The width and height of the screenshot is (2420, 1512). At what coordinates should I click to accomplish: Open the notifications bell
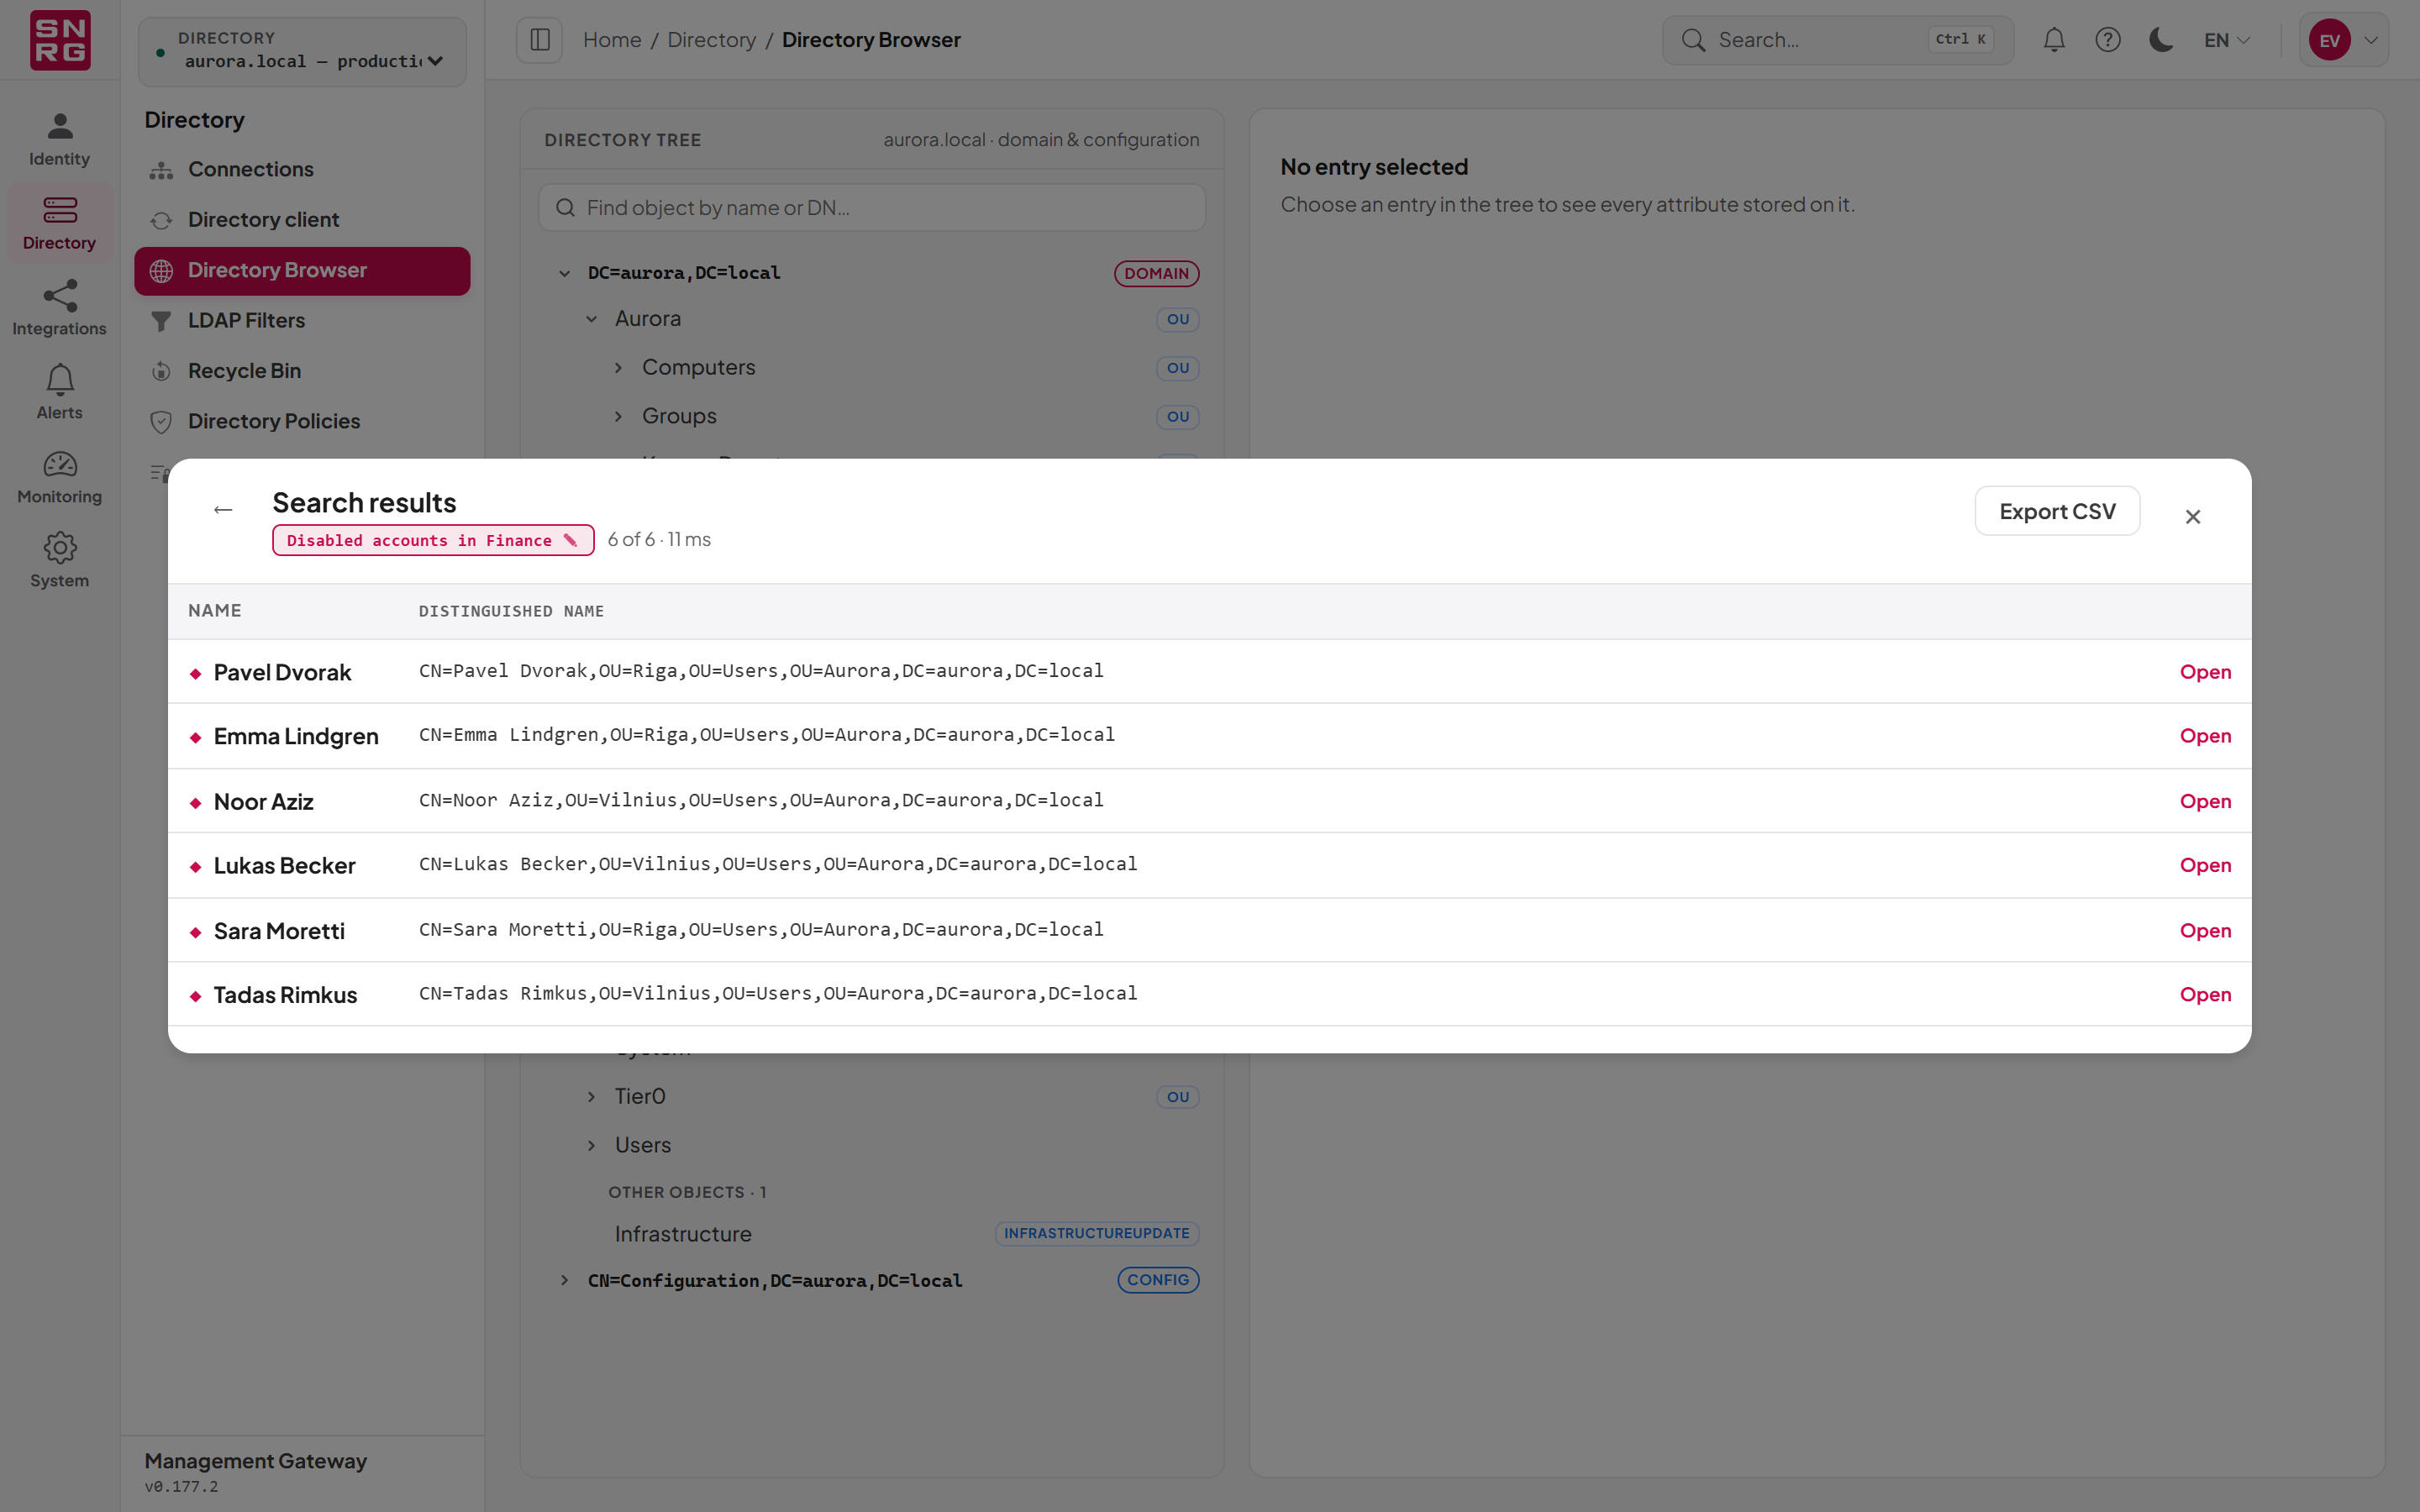2054,40
